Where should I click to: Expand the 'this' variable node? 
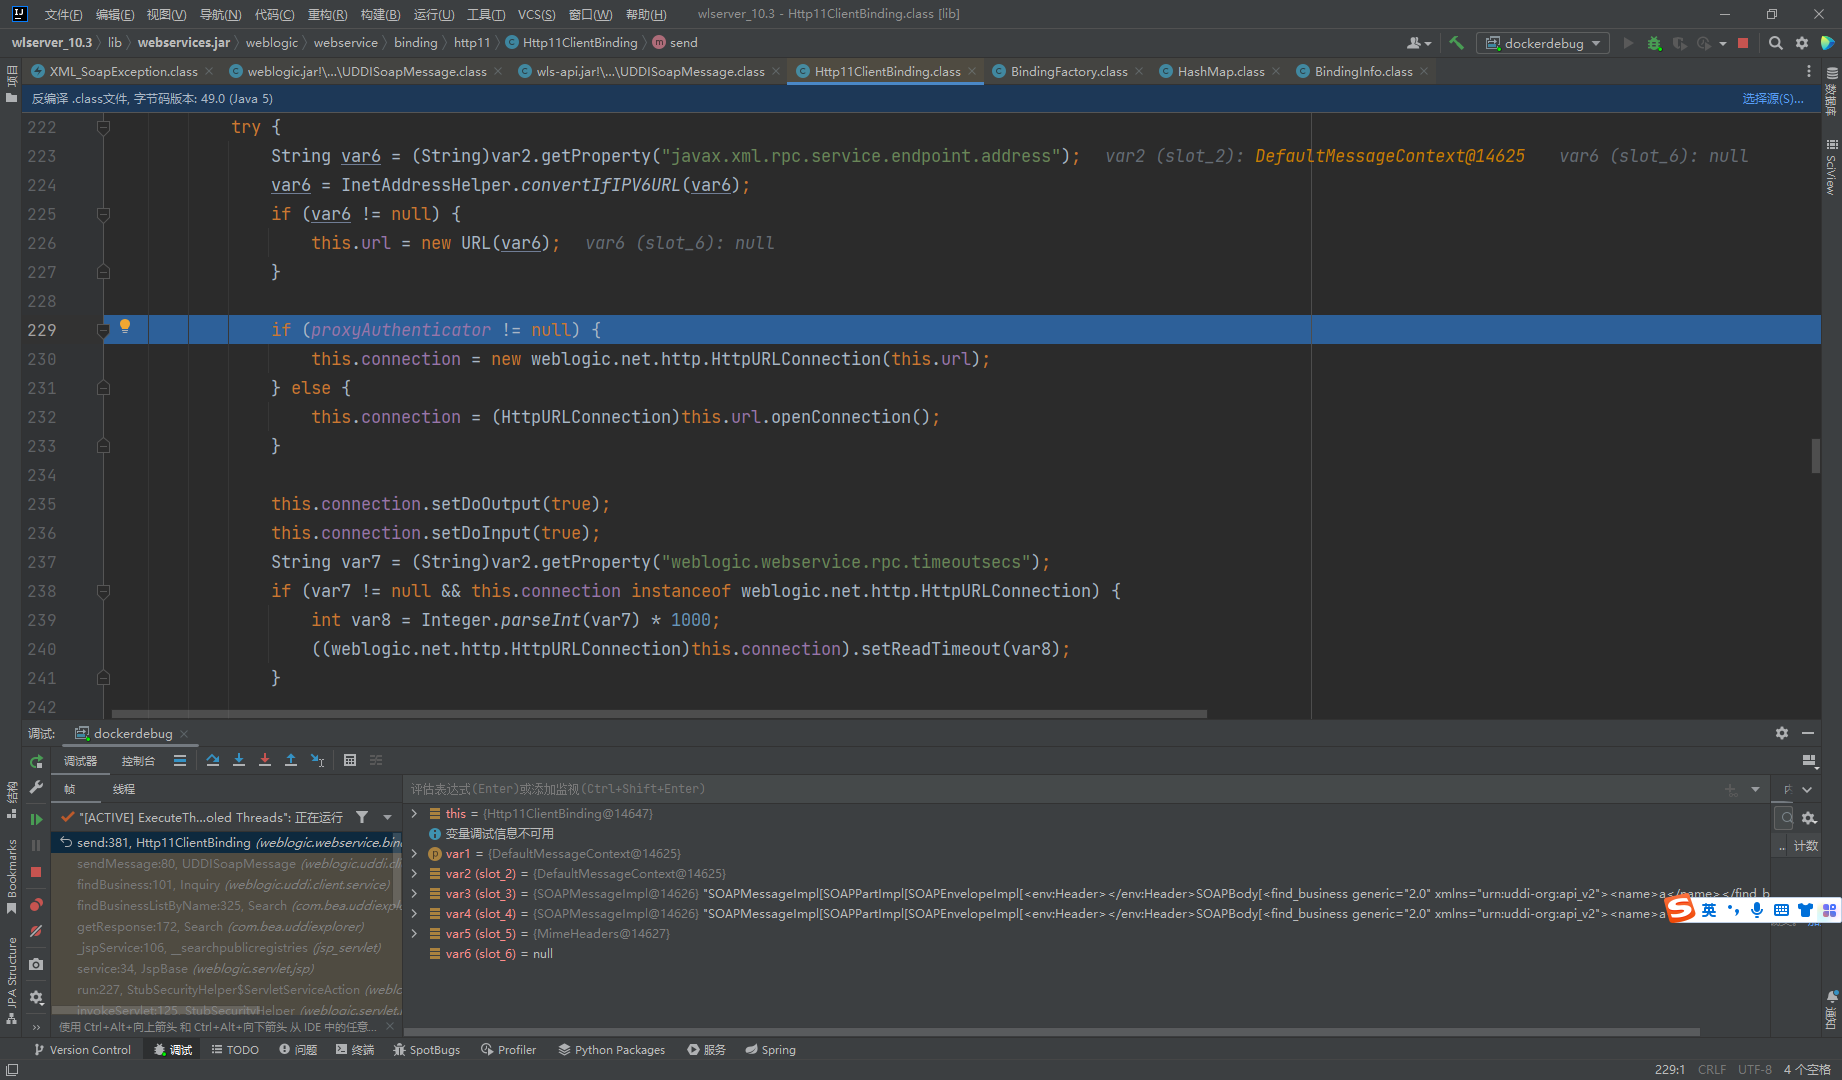[415, 813]
